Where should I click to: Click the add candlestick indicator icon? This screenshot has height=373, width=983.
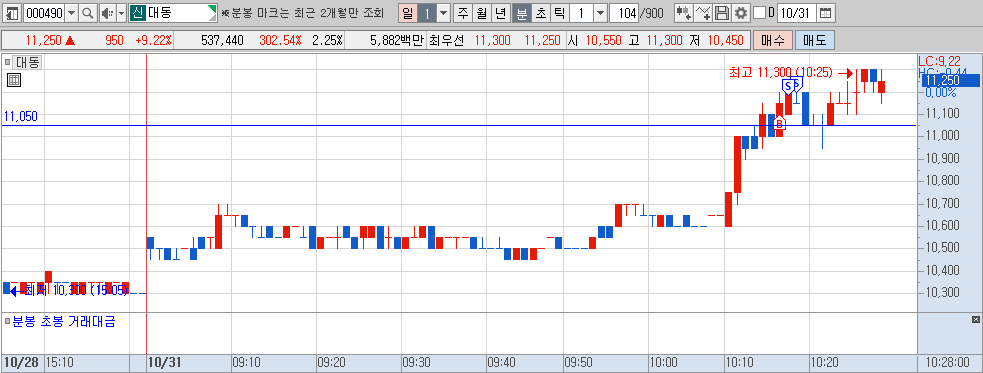tap(685, 13)
